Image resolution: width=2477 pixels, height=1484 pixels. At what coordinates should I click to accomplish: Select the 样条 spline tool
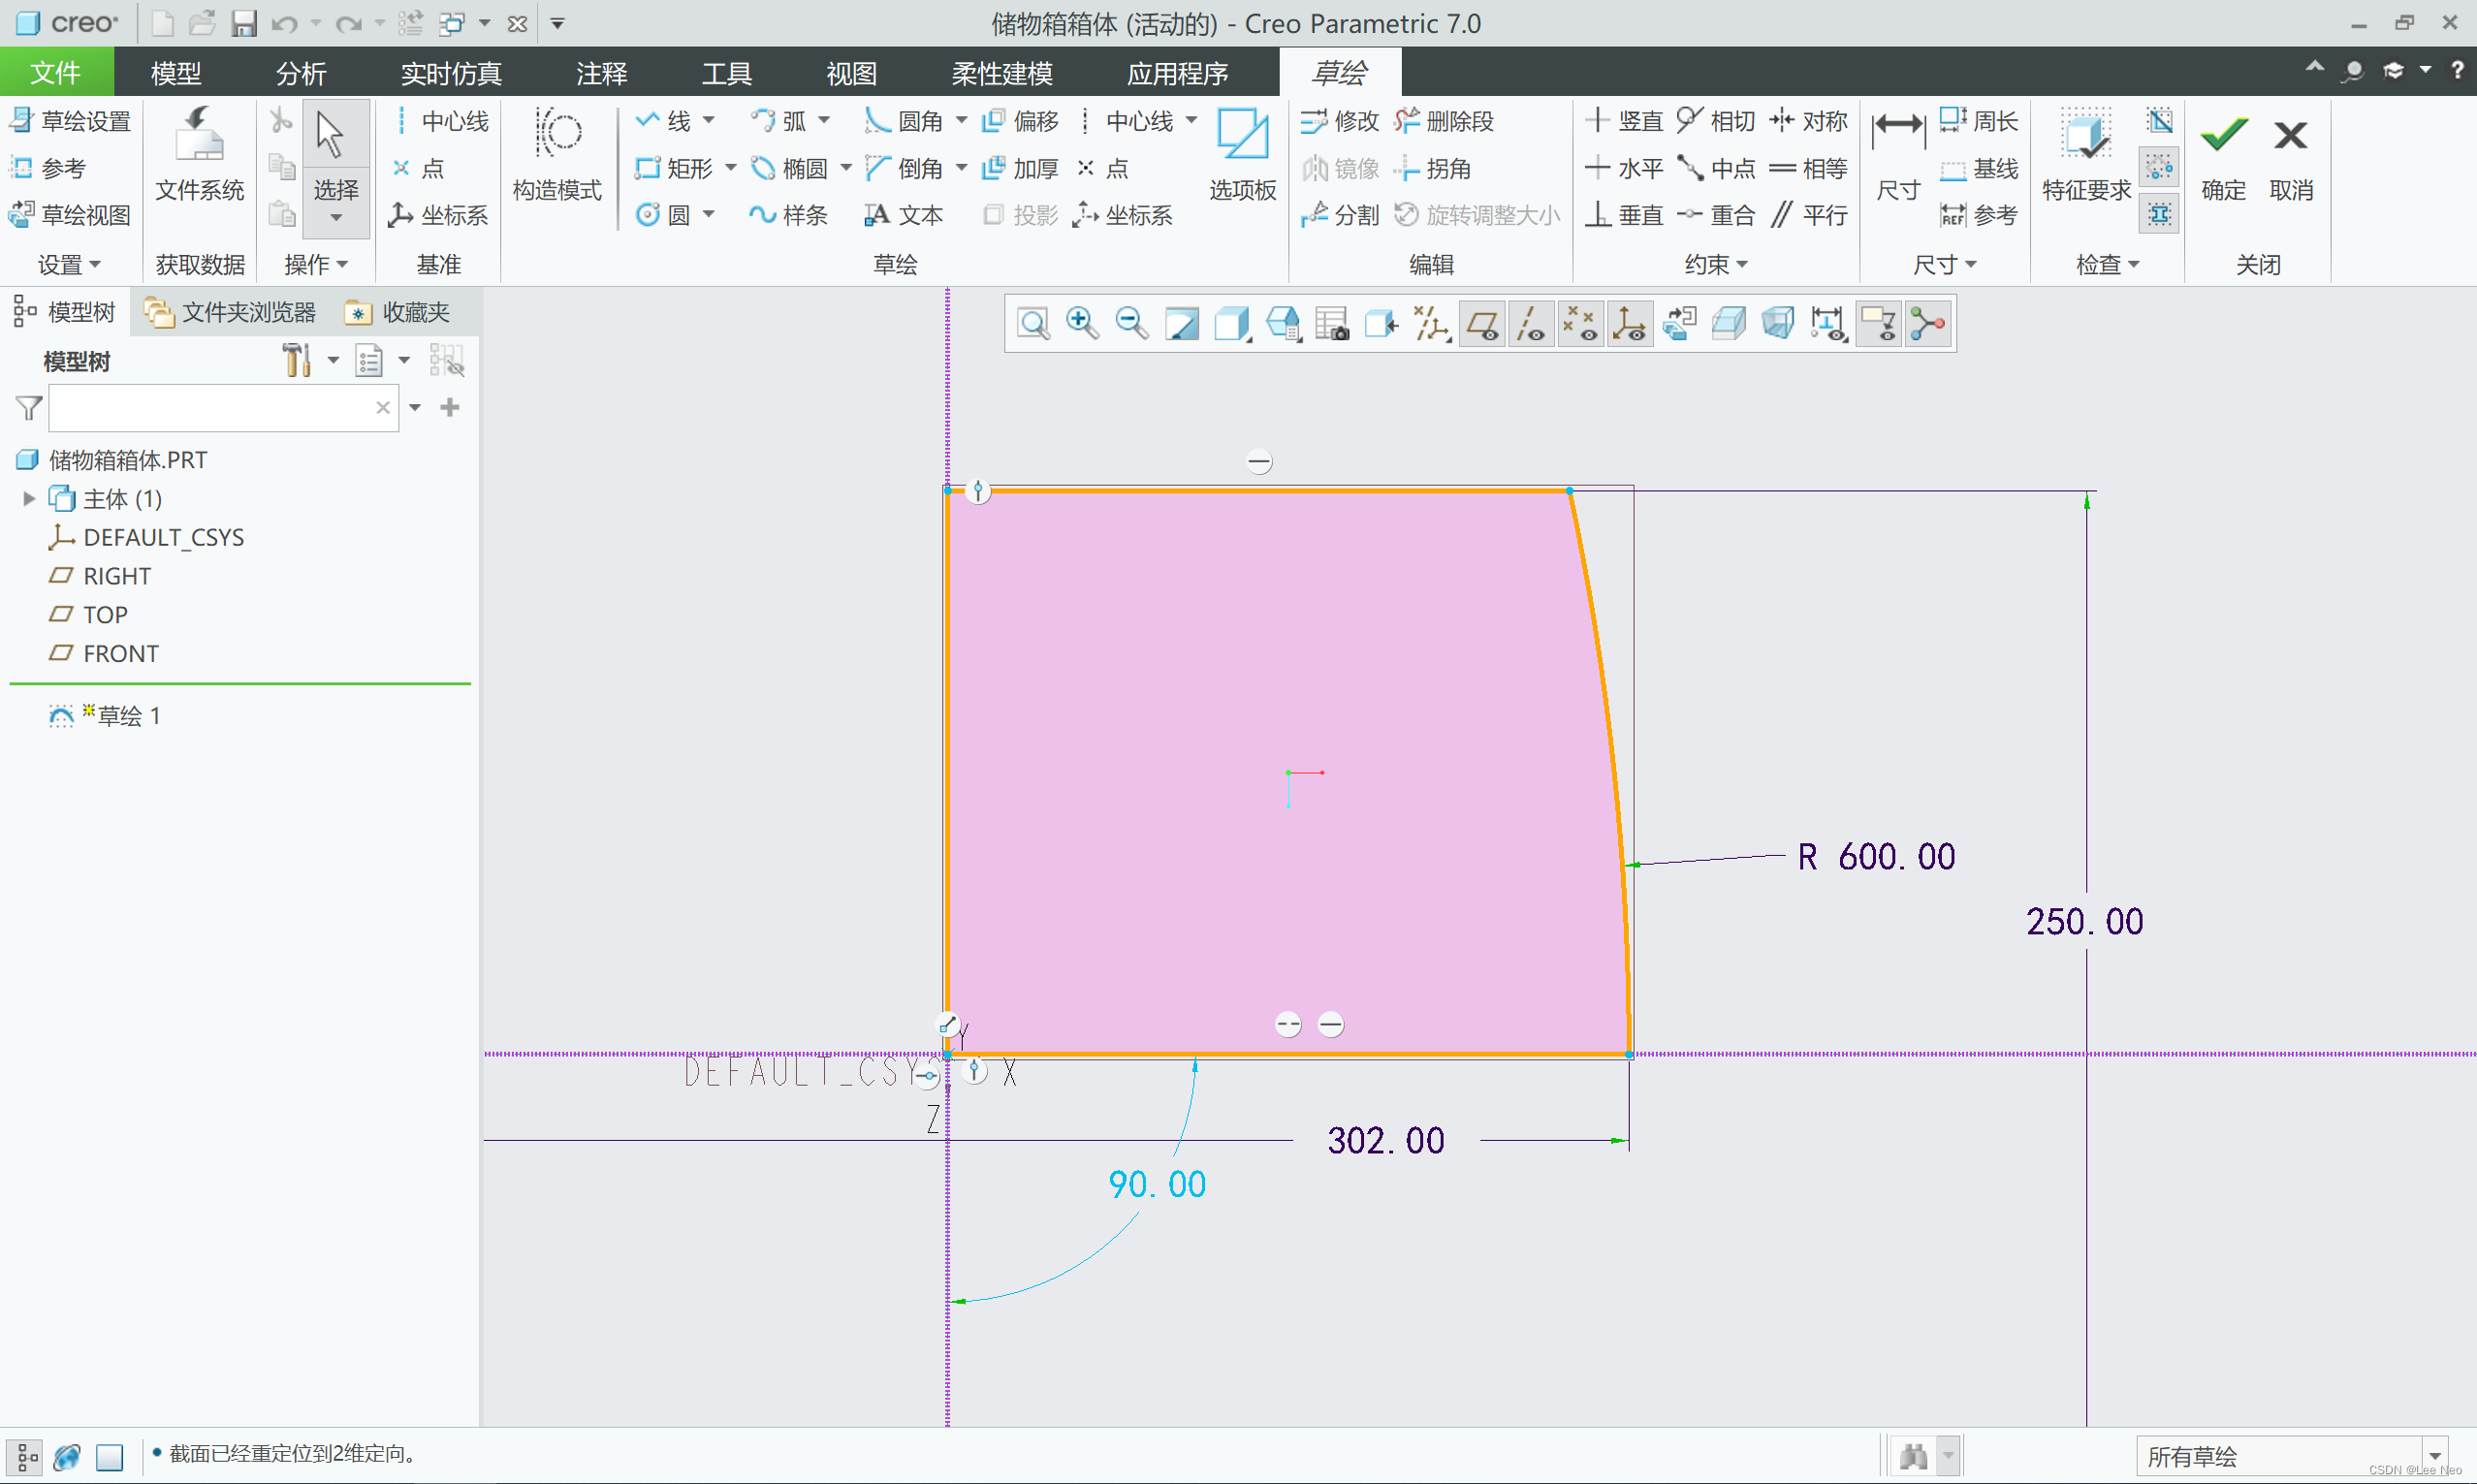pos(788,215)
